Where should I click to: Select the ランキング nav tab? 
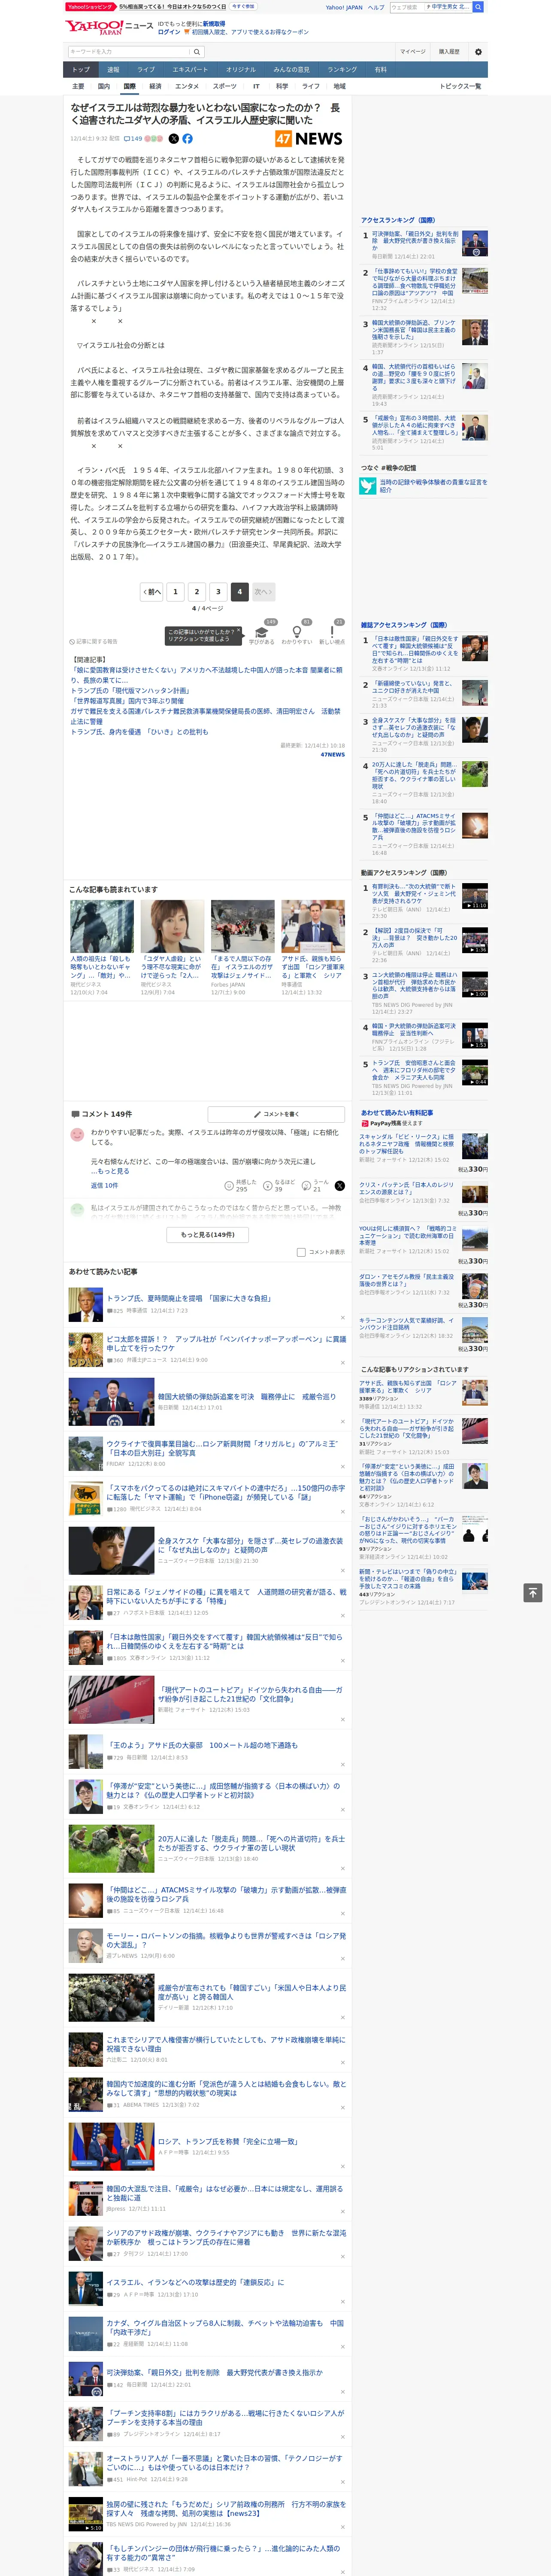[x=342, y=70]
